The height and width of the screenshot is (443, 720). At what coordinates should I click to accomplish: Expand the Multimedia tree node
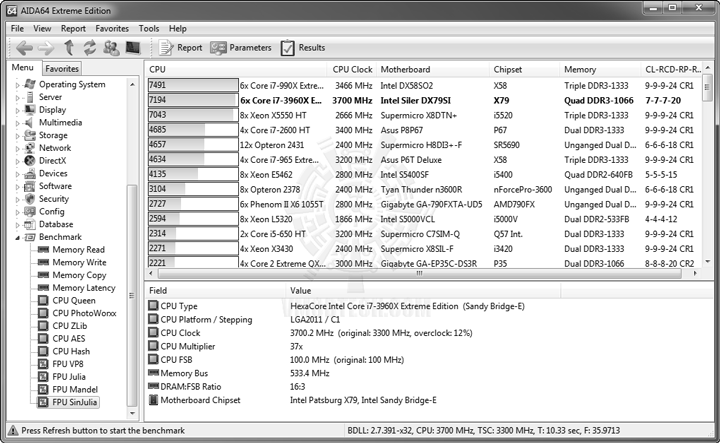(x=17, y=123)
